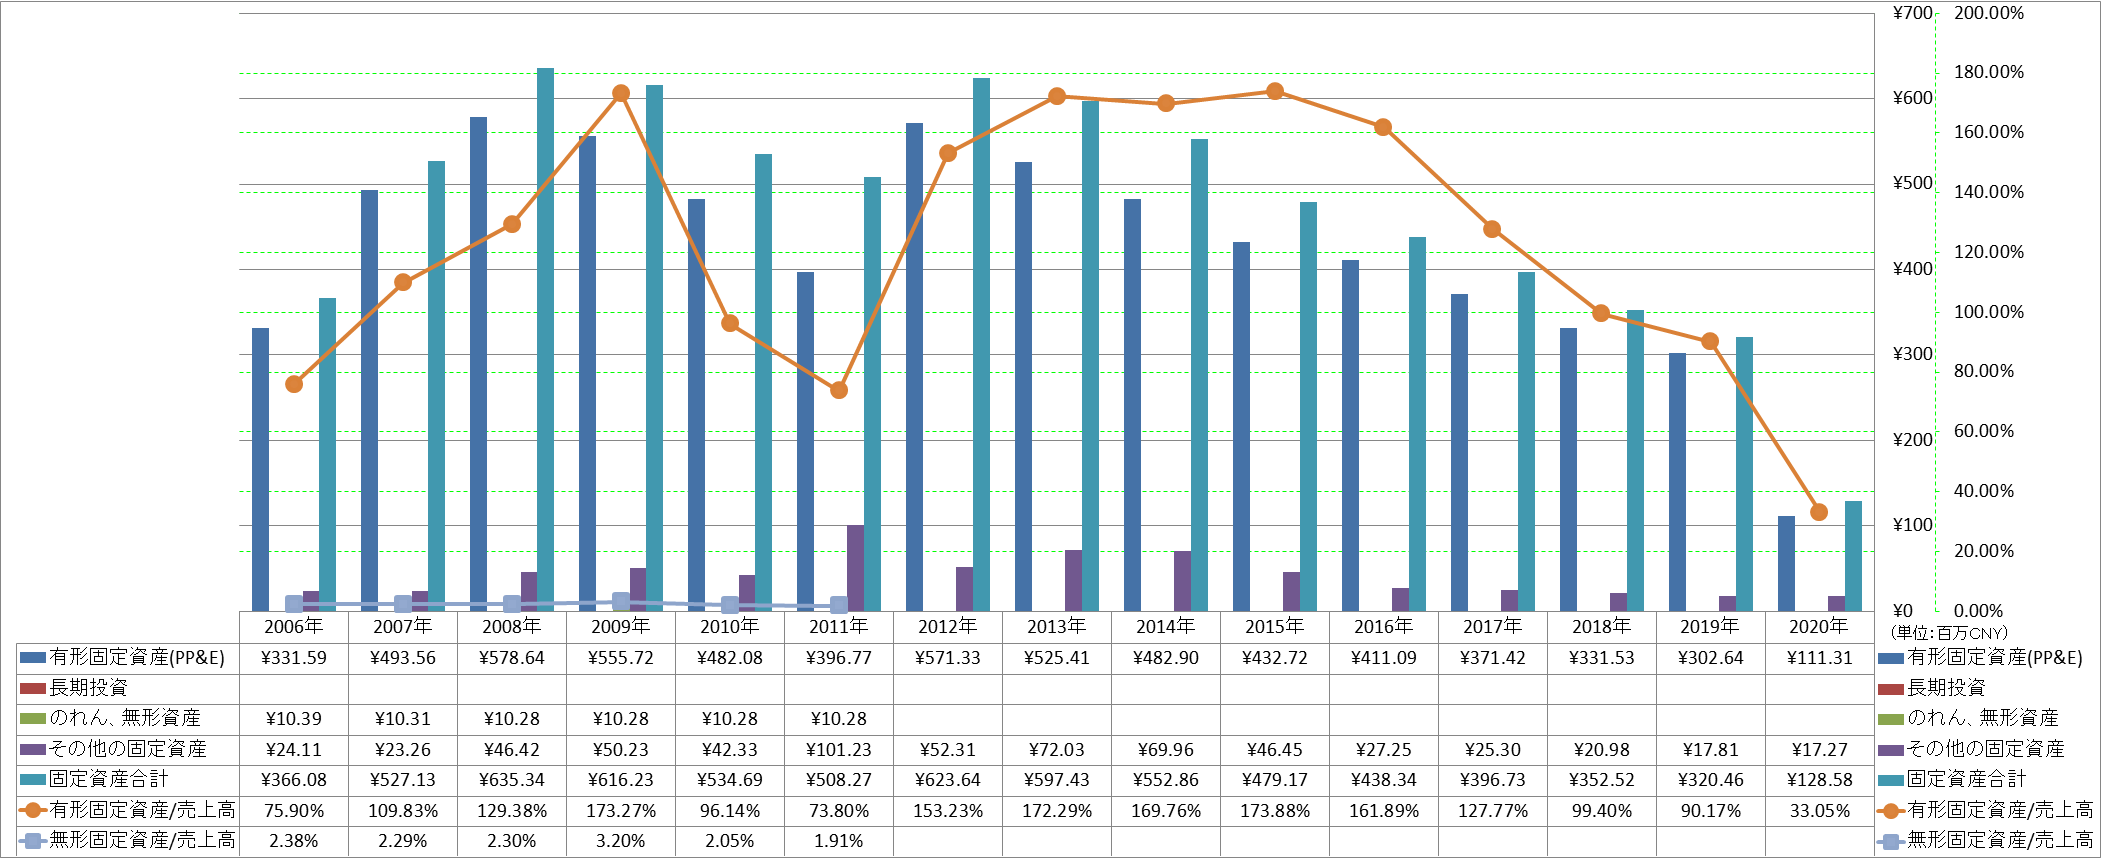
Task: Select ratio cell 73.80% for 2011
Action: (x=839, y=811)
